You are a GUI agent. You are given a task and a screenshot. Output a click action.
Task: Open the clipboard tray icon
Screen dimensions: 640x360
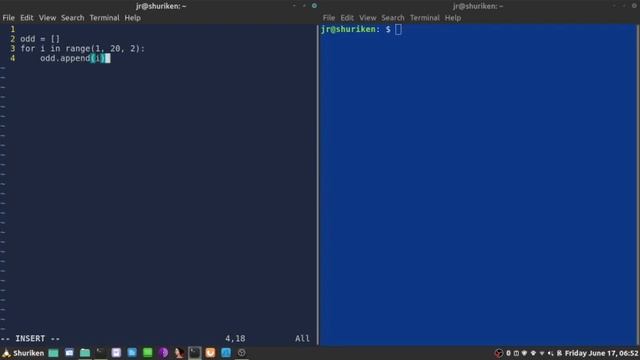[516, 353]
